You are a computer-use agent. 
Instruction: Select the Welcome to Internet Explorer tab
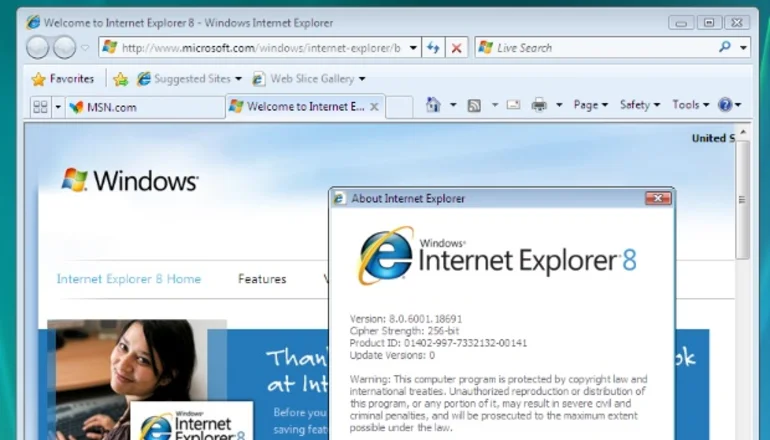(305, 107)
